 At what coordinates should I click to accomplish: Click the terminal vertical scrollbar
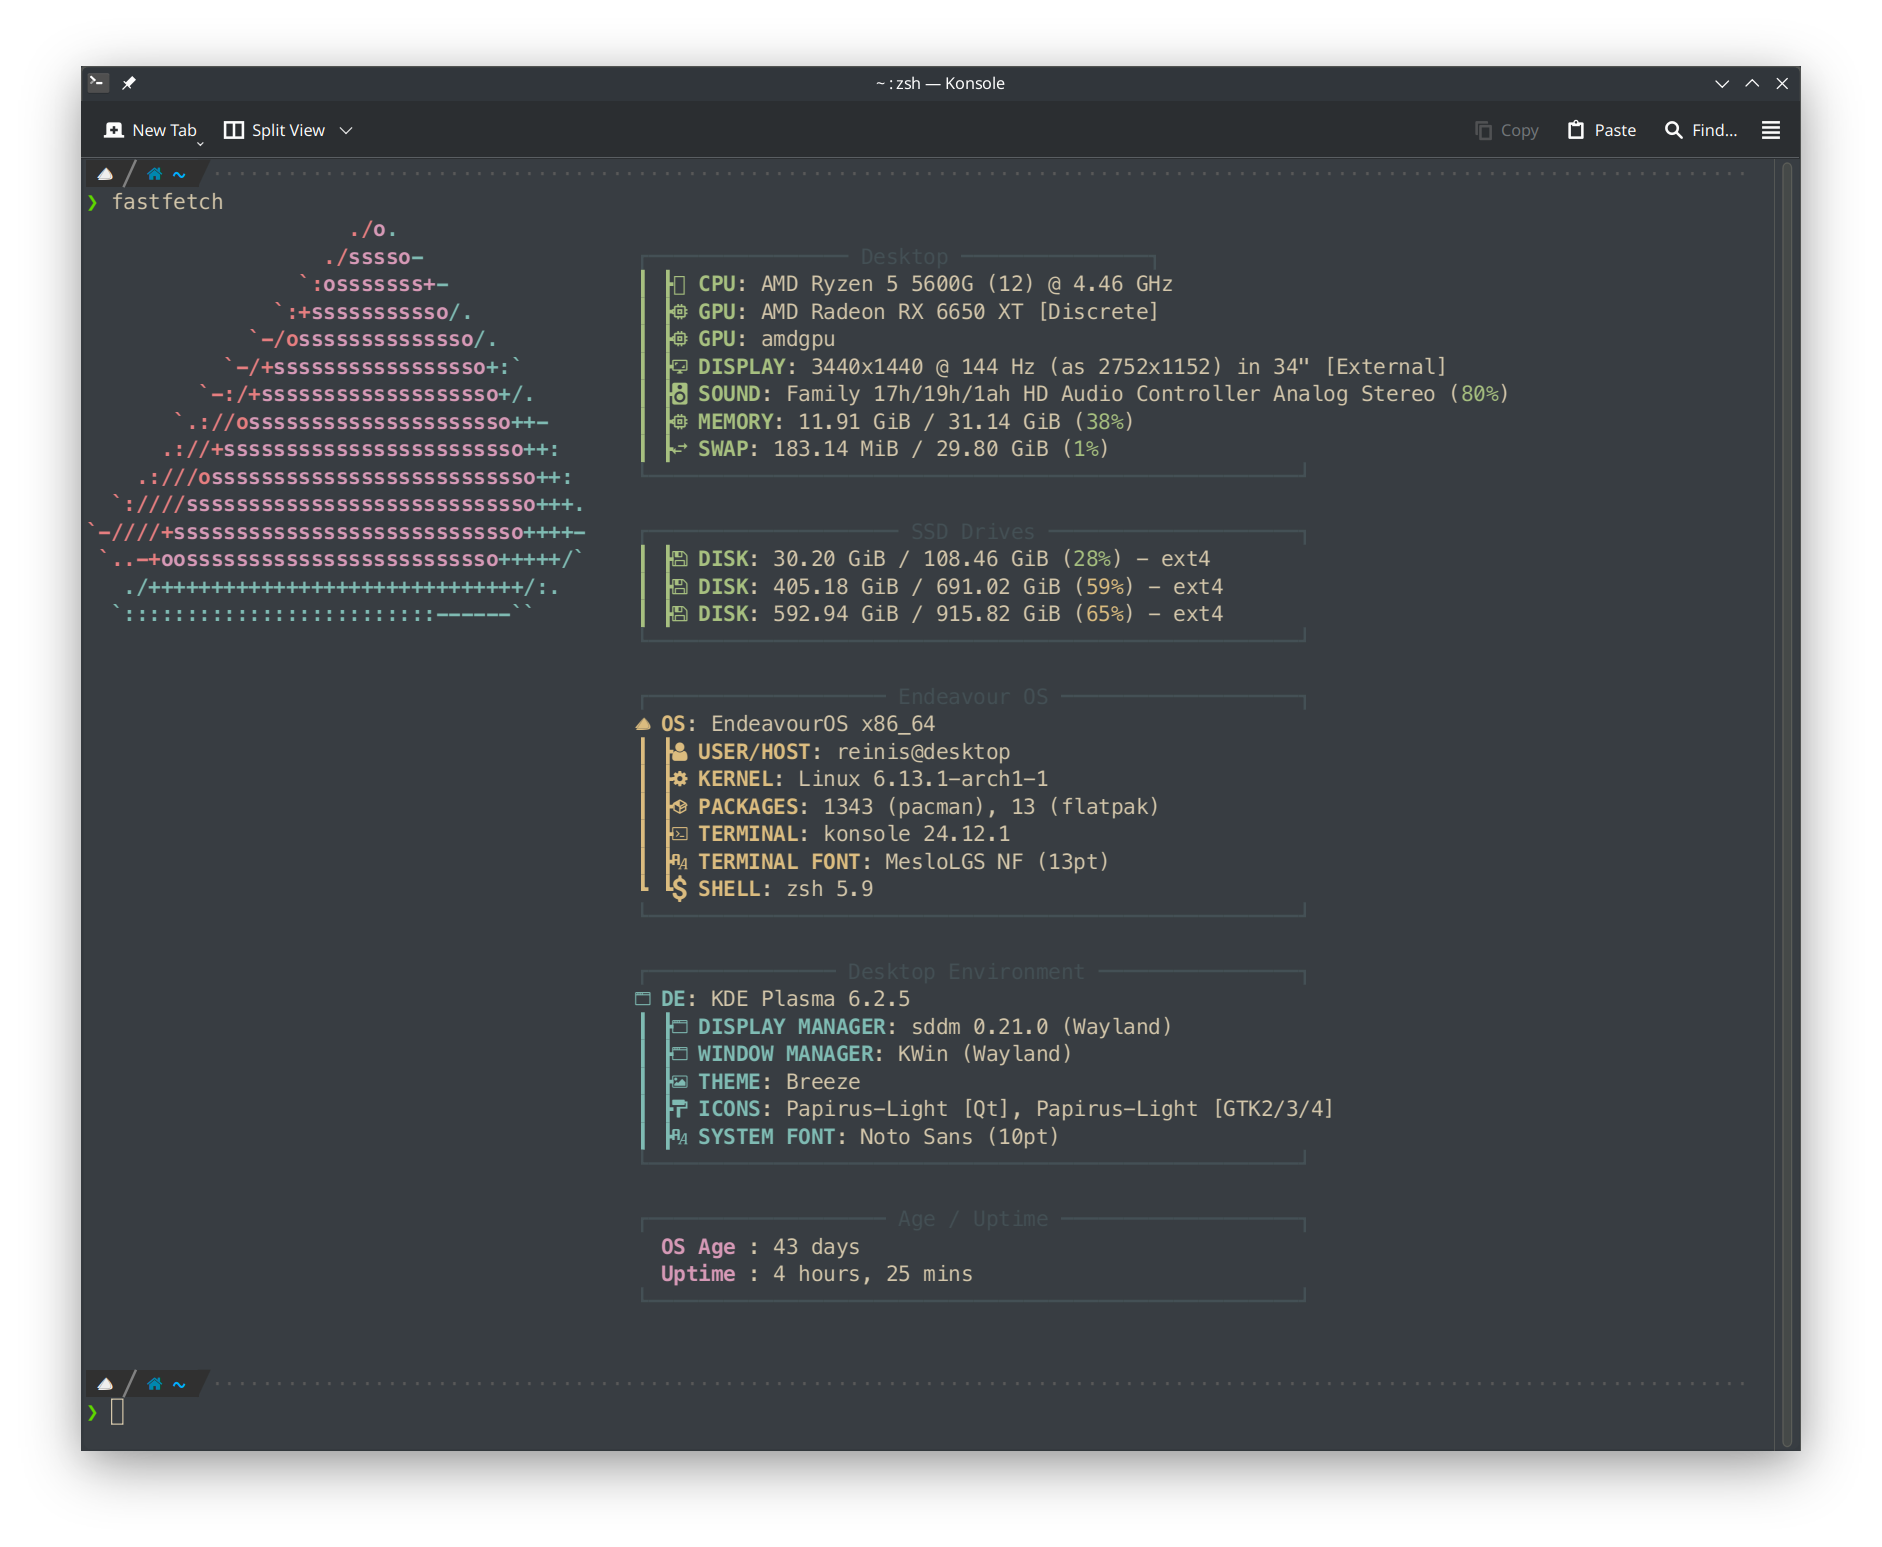1786,800
